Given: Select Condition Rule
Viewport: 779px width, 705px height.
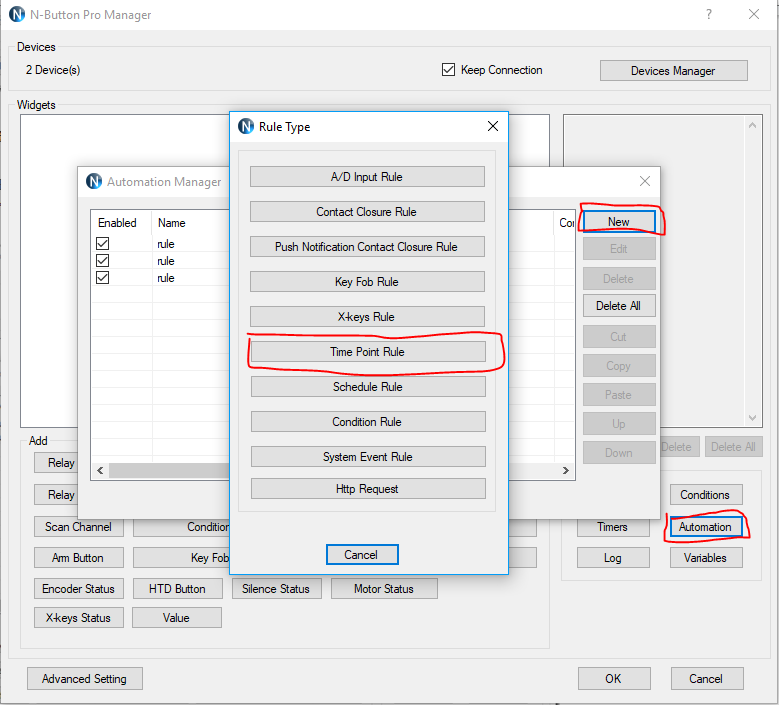Looking at the screenshot, I should click(x=368, y=422).
